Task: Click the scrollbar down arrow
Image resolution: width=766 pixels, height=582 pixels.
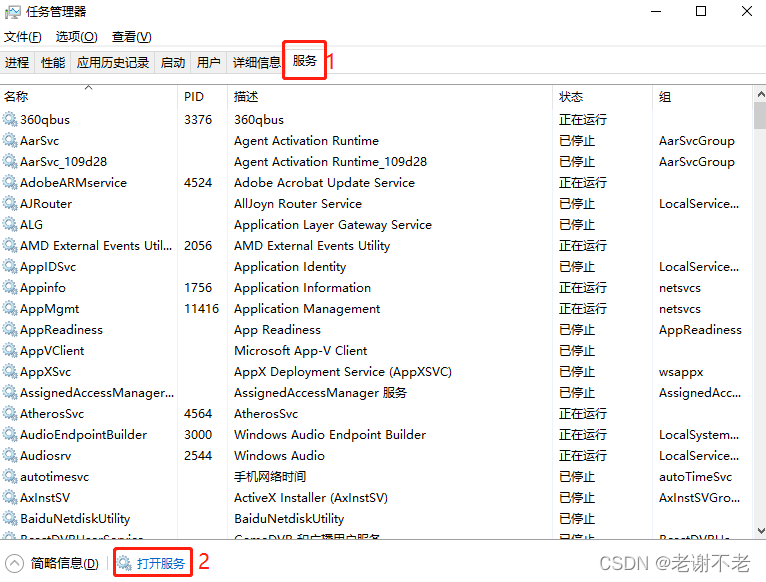Action: click(x=760, y=530)
